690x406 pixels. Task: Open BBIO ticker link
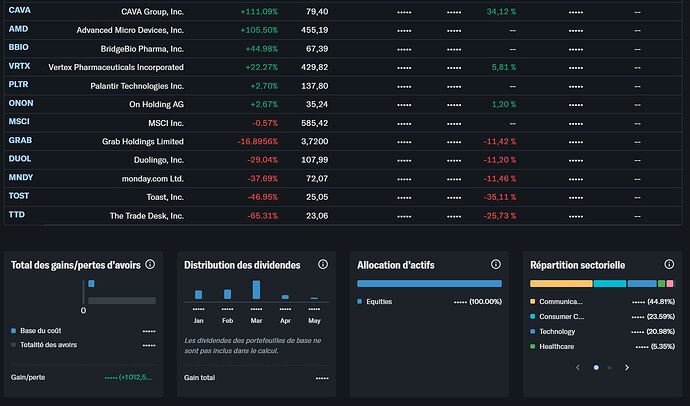point(18,48)
